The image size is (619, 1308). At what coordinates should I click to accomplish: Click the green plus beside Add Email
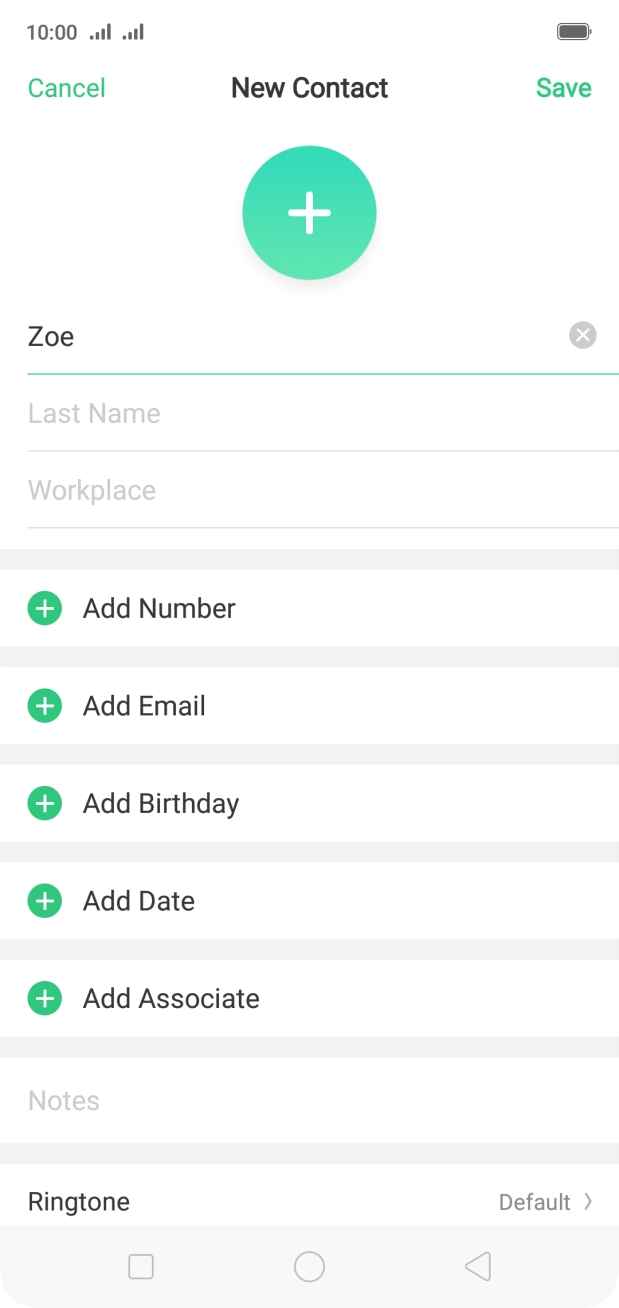[44, 706]
